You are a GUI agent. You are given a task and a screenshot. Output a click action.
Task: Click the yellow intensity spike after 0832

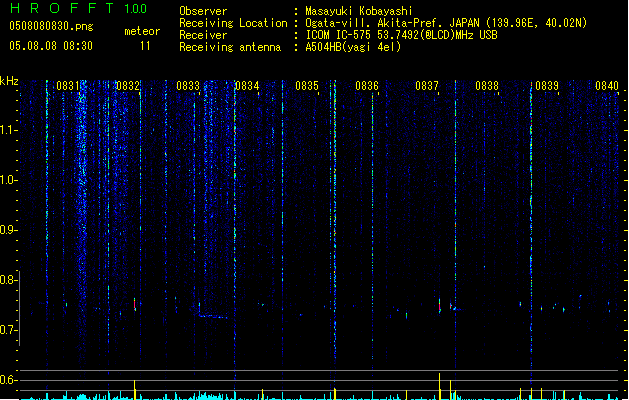[x=135, y=390]
